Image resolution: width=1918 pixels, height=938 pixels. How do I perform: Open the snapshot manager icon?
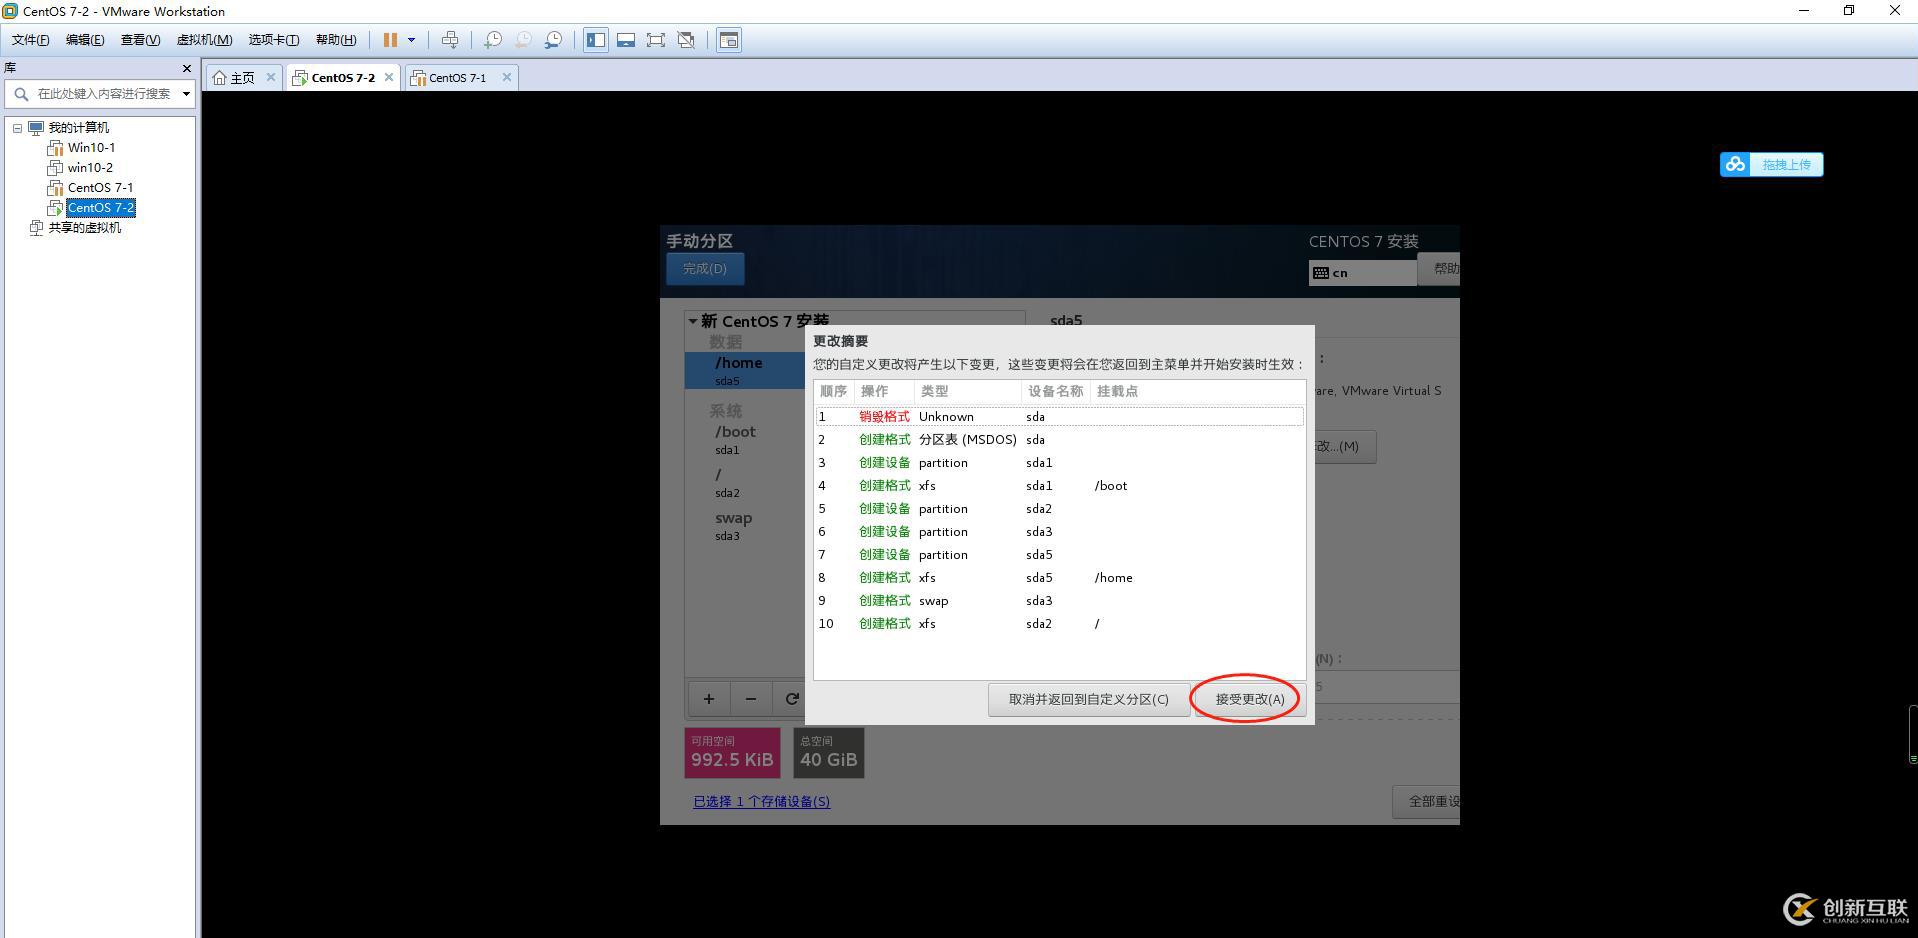pyautogui.click(x=553, y=40)
